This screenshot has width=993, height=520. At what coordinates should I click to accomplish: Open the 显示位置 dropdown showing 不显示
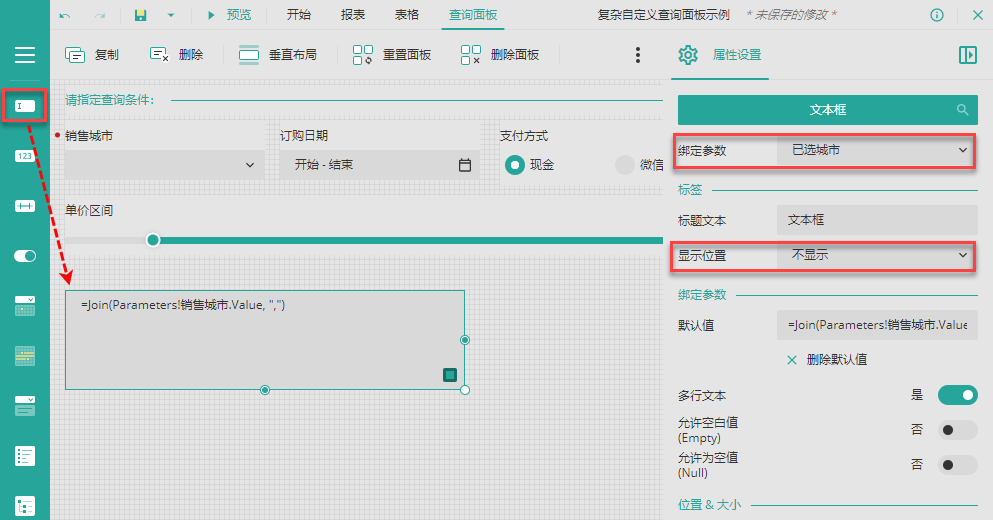(877, 255)
